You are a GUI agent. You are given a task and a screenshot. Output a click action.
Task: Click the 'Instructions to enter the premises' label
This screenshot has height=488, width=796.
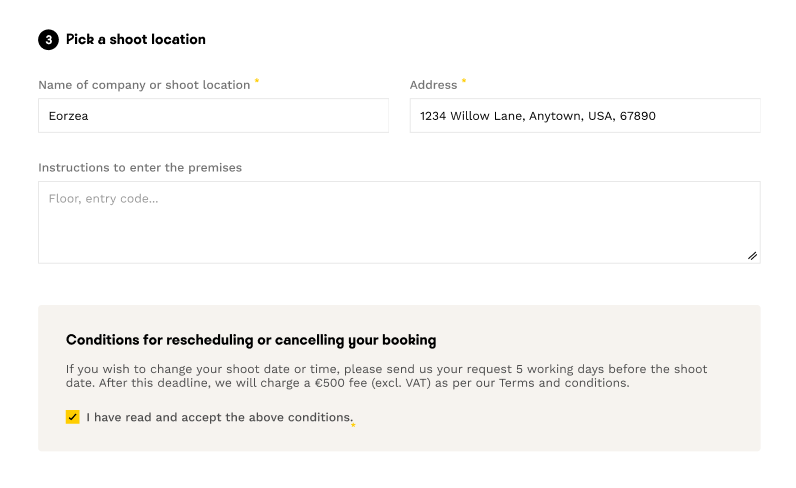(140, 168)
